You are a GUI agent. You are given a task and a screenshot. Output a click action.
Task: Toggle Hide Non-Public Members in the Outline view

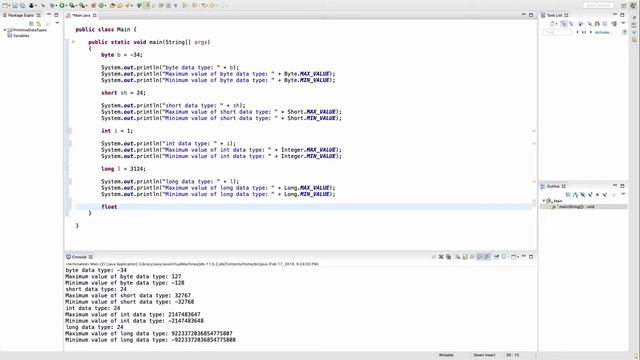[x=597, y=195]
